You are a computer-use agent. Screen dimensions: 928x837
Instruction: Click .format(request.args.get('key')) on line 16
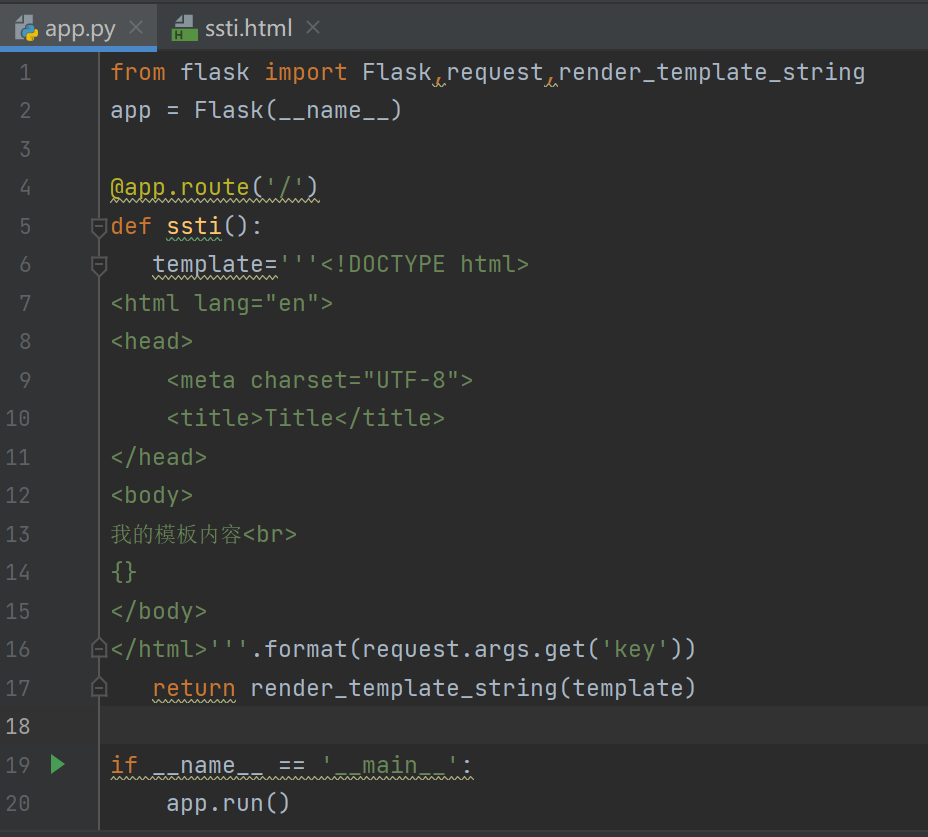[473, 649]
